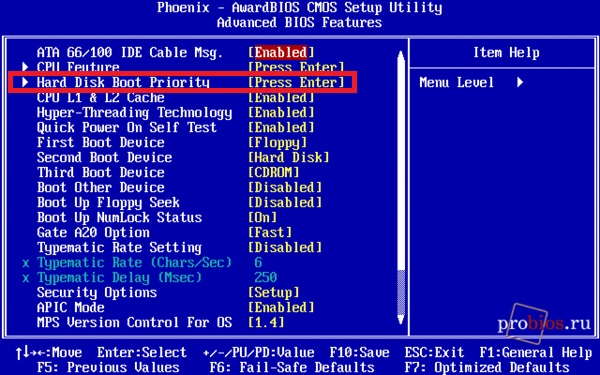Click the arrow next to CPU Feature
600x375 pixels.
[25, 67]
